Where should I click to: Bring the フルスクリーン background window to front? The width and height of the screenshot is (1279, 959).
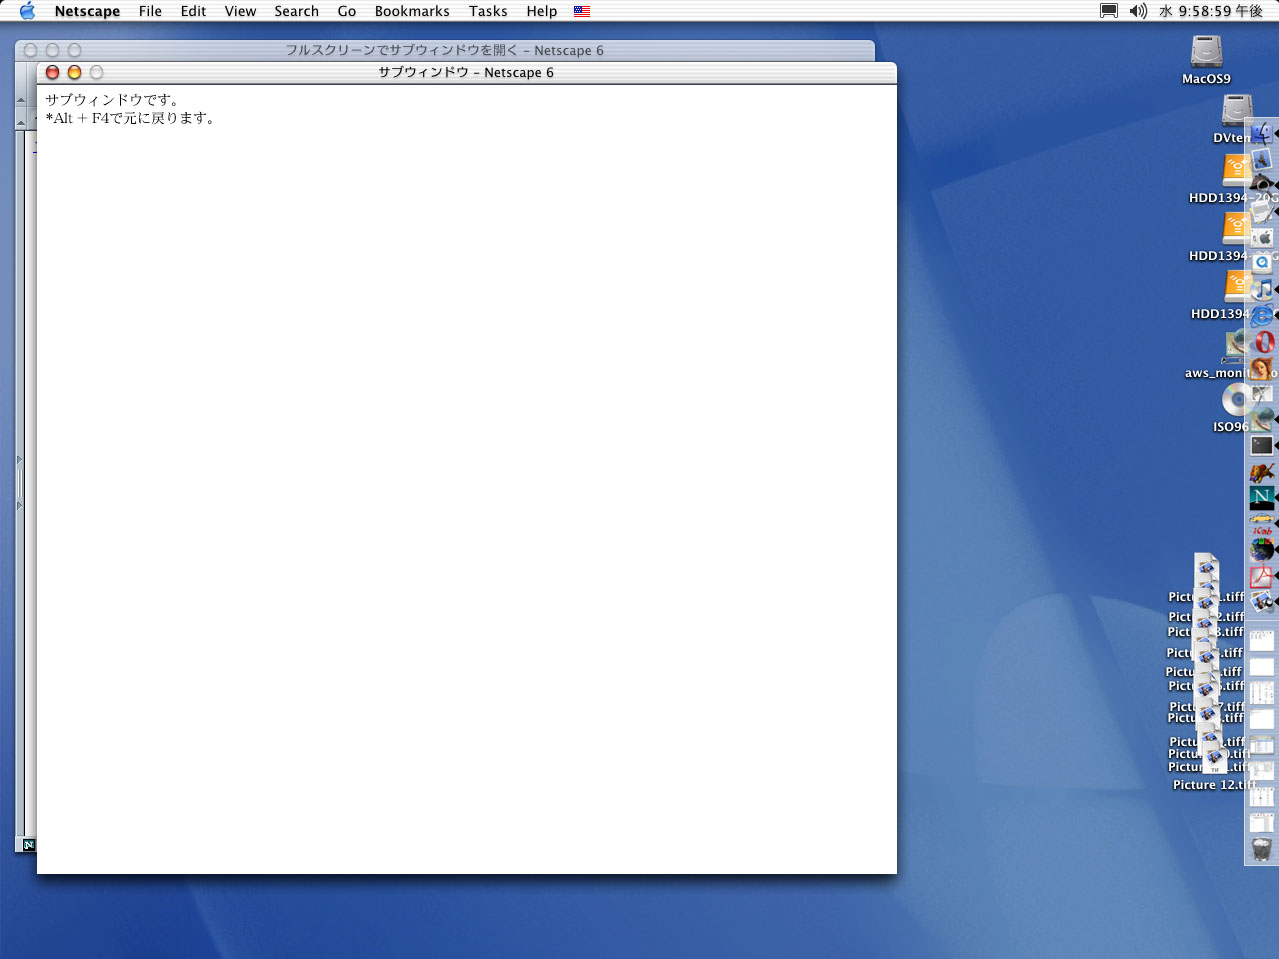pyautogui.click(x=444, y=50)
